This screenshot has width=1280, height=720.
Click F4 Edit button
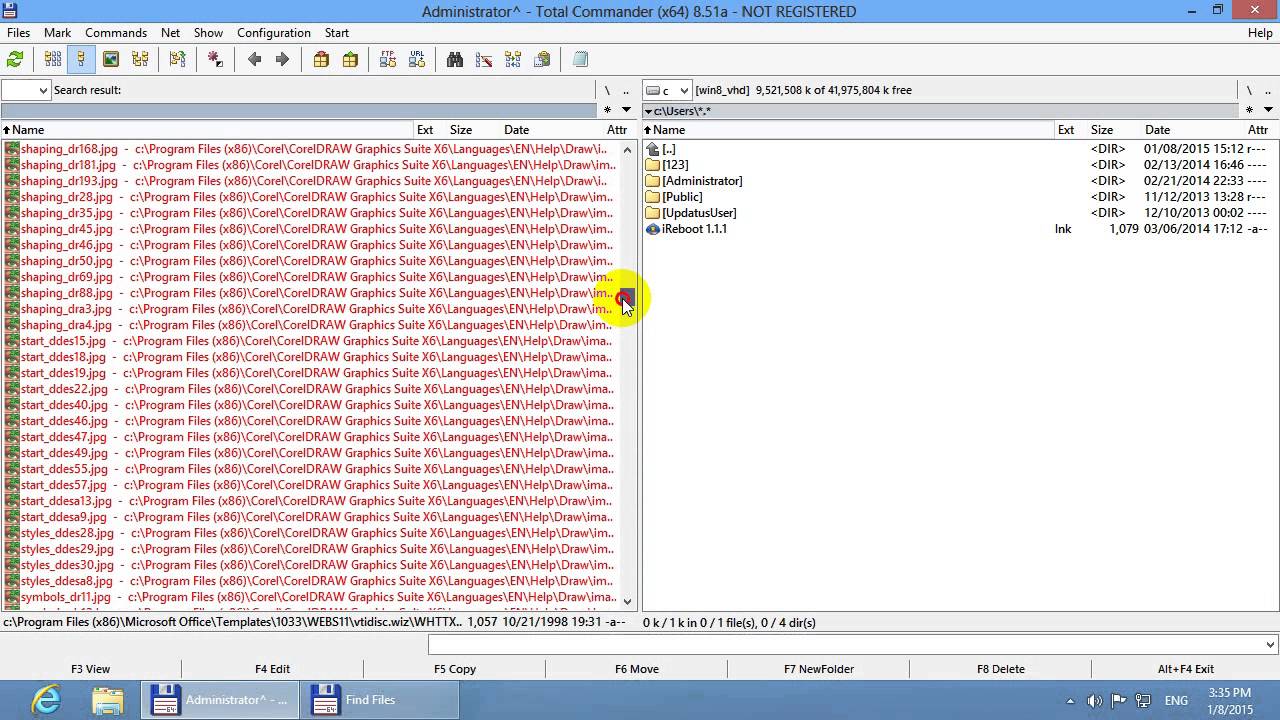[x=272, y=669]
